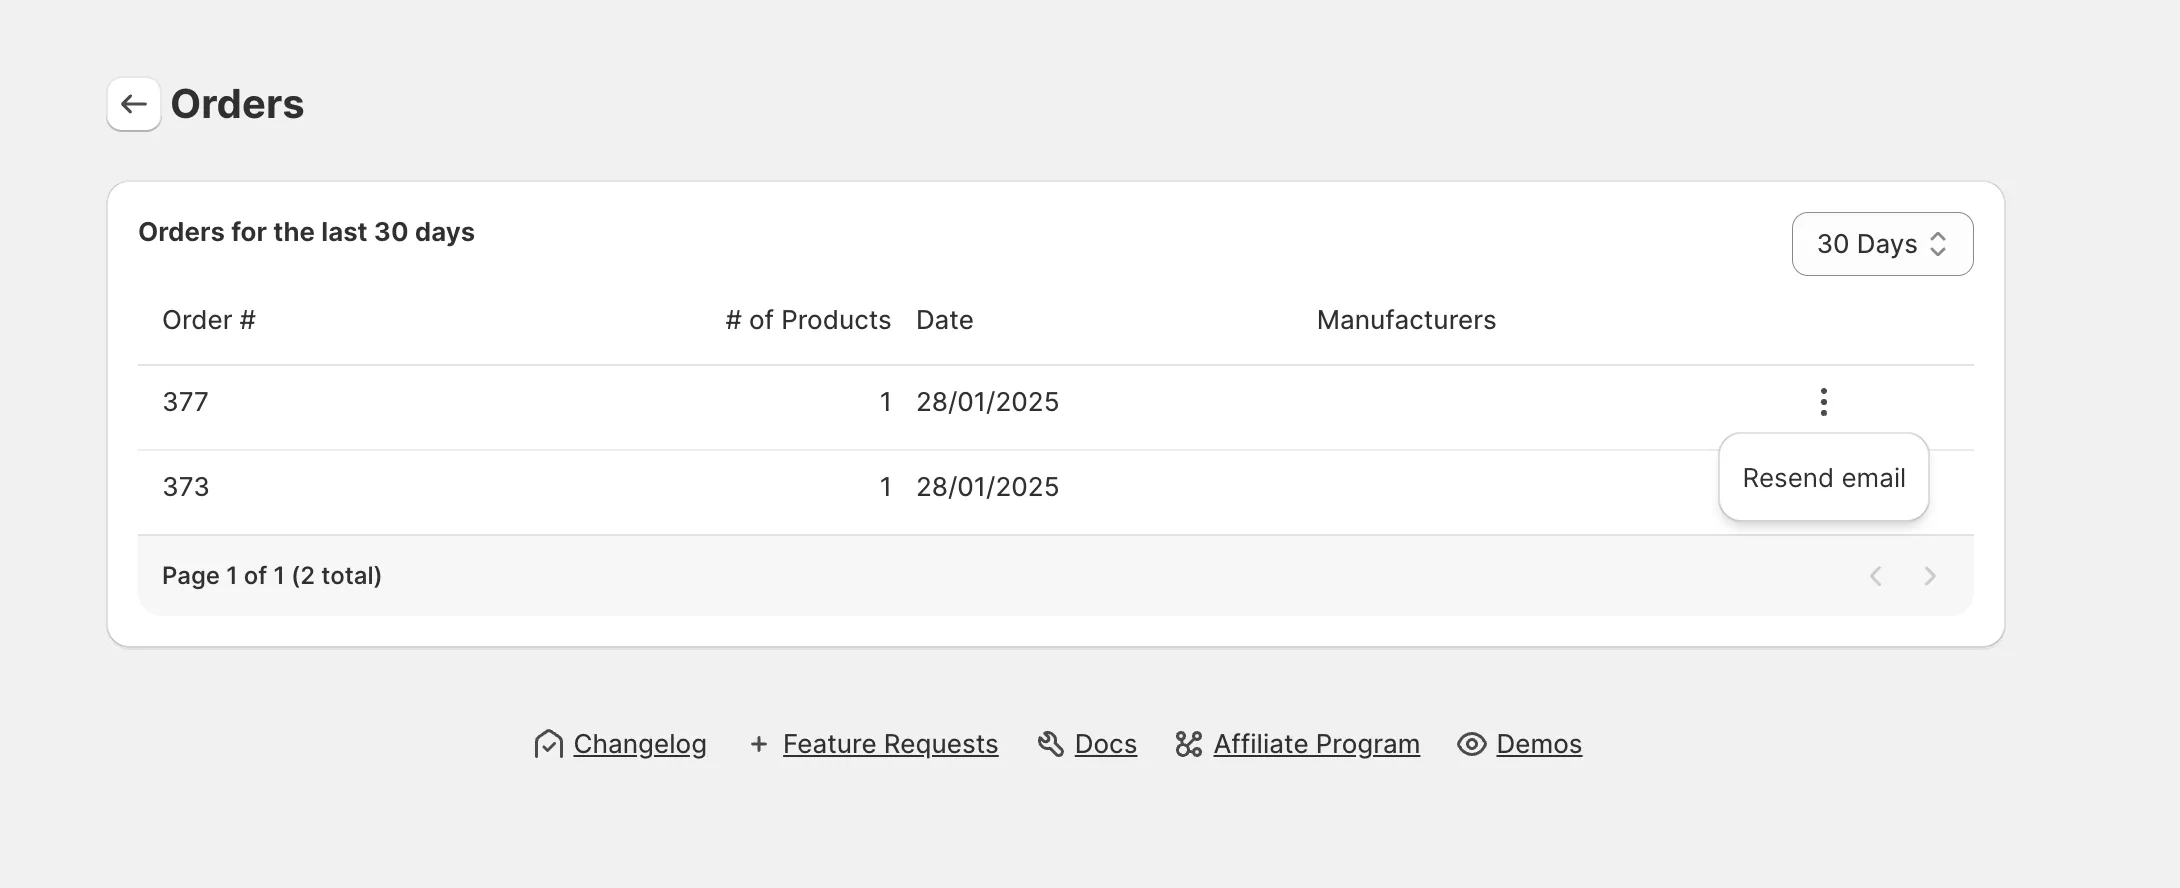Click the Feature Requests link
The image size is (2180, 888).
point(889,744)
